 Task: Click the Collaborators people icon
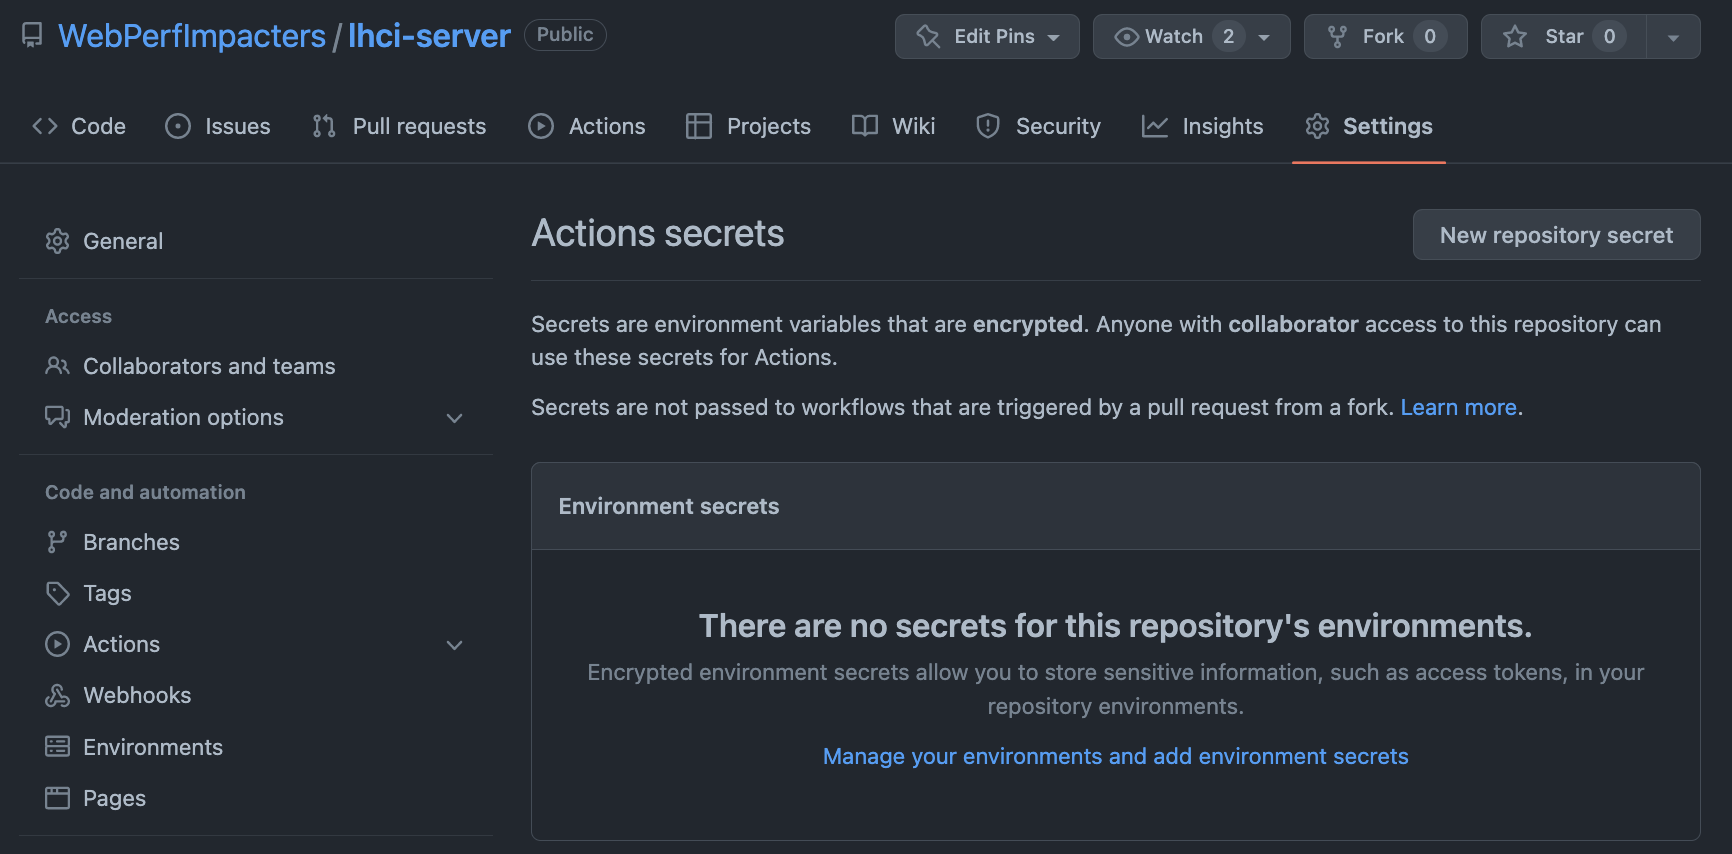tap(57, 366)
